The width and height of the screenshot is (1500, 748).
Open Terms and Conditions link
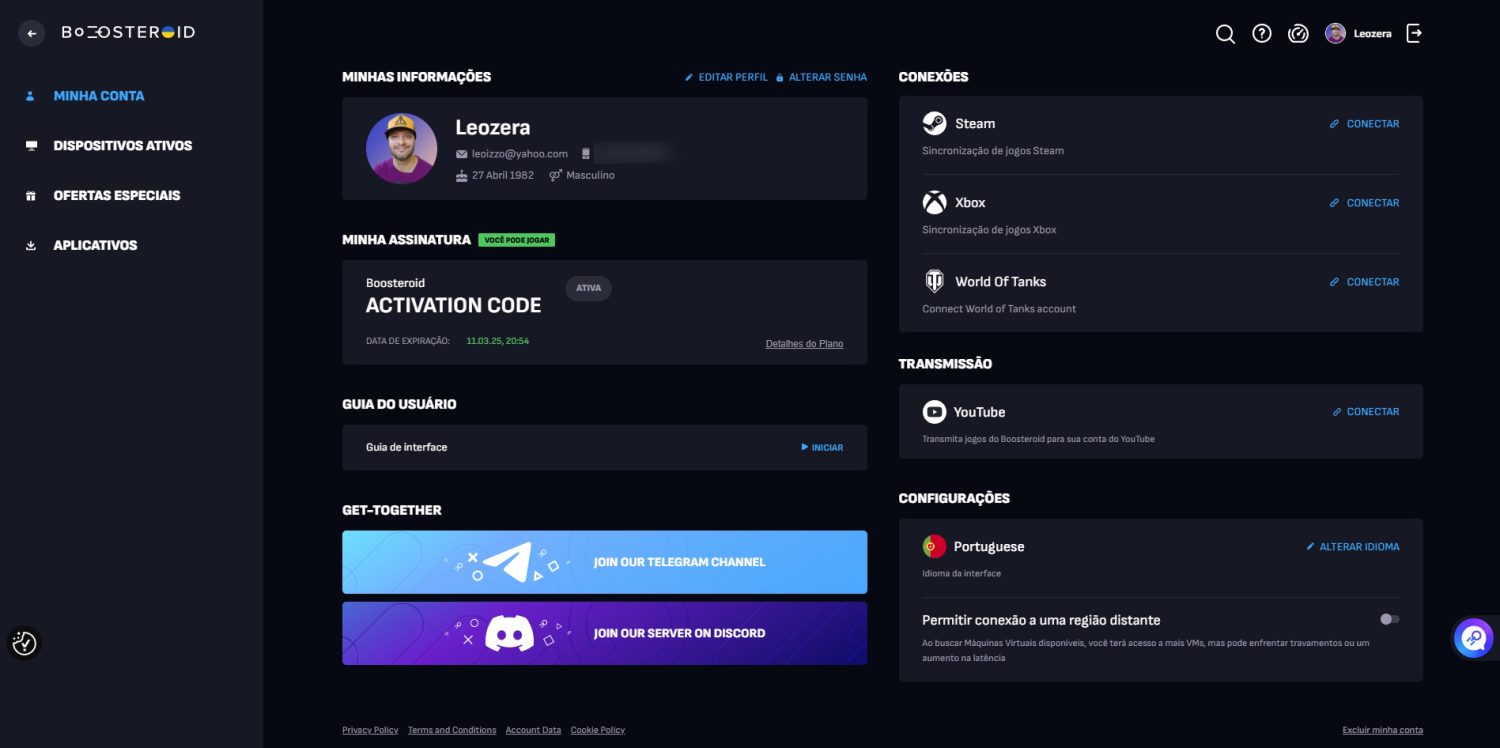coord(452,730)
